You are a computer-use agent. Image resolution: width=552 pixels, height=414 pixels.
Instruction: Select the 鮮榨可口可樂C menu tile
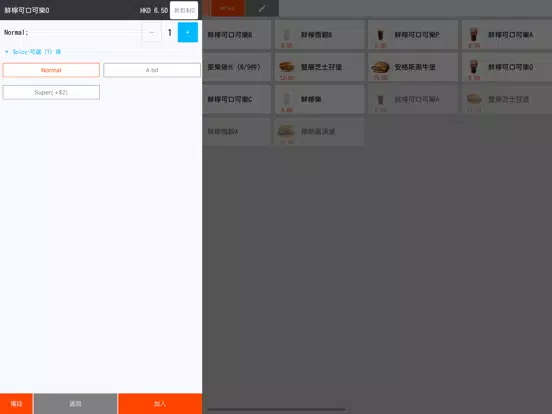coord(237,99)
